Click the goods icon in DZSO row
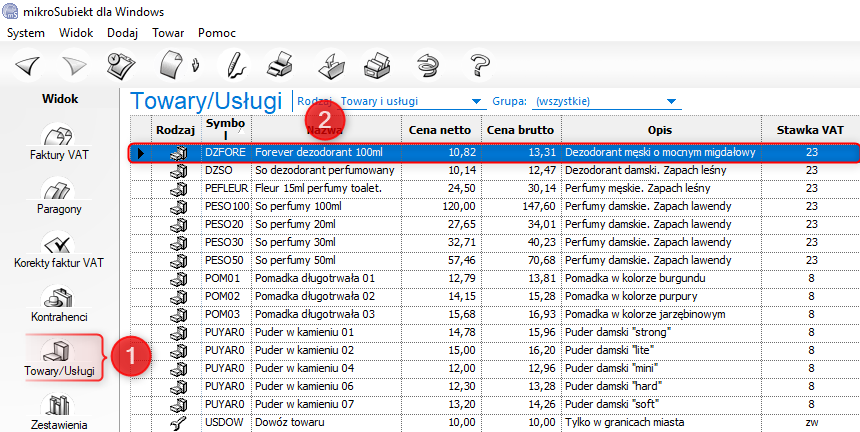Image resolution: width=860 pixels, height=432 pixels. coord(178,170)
